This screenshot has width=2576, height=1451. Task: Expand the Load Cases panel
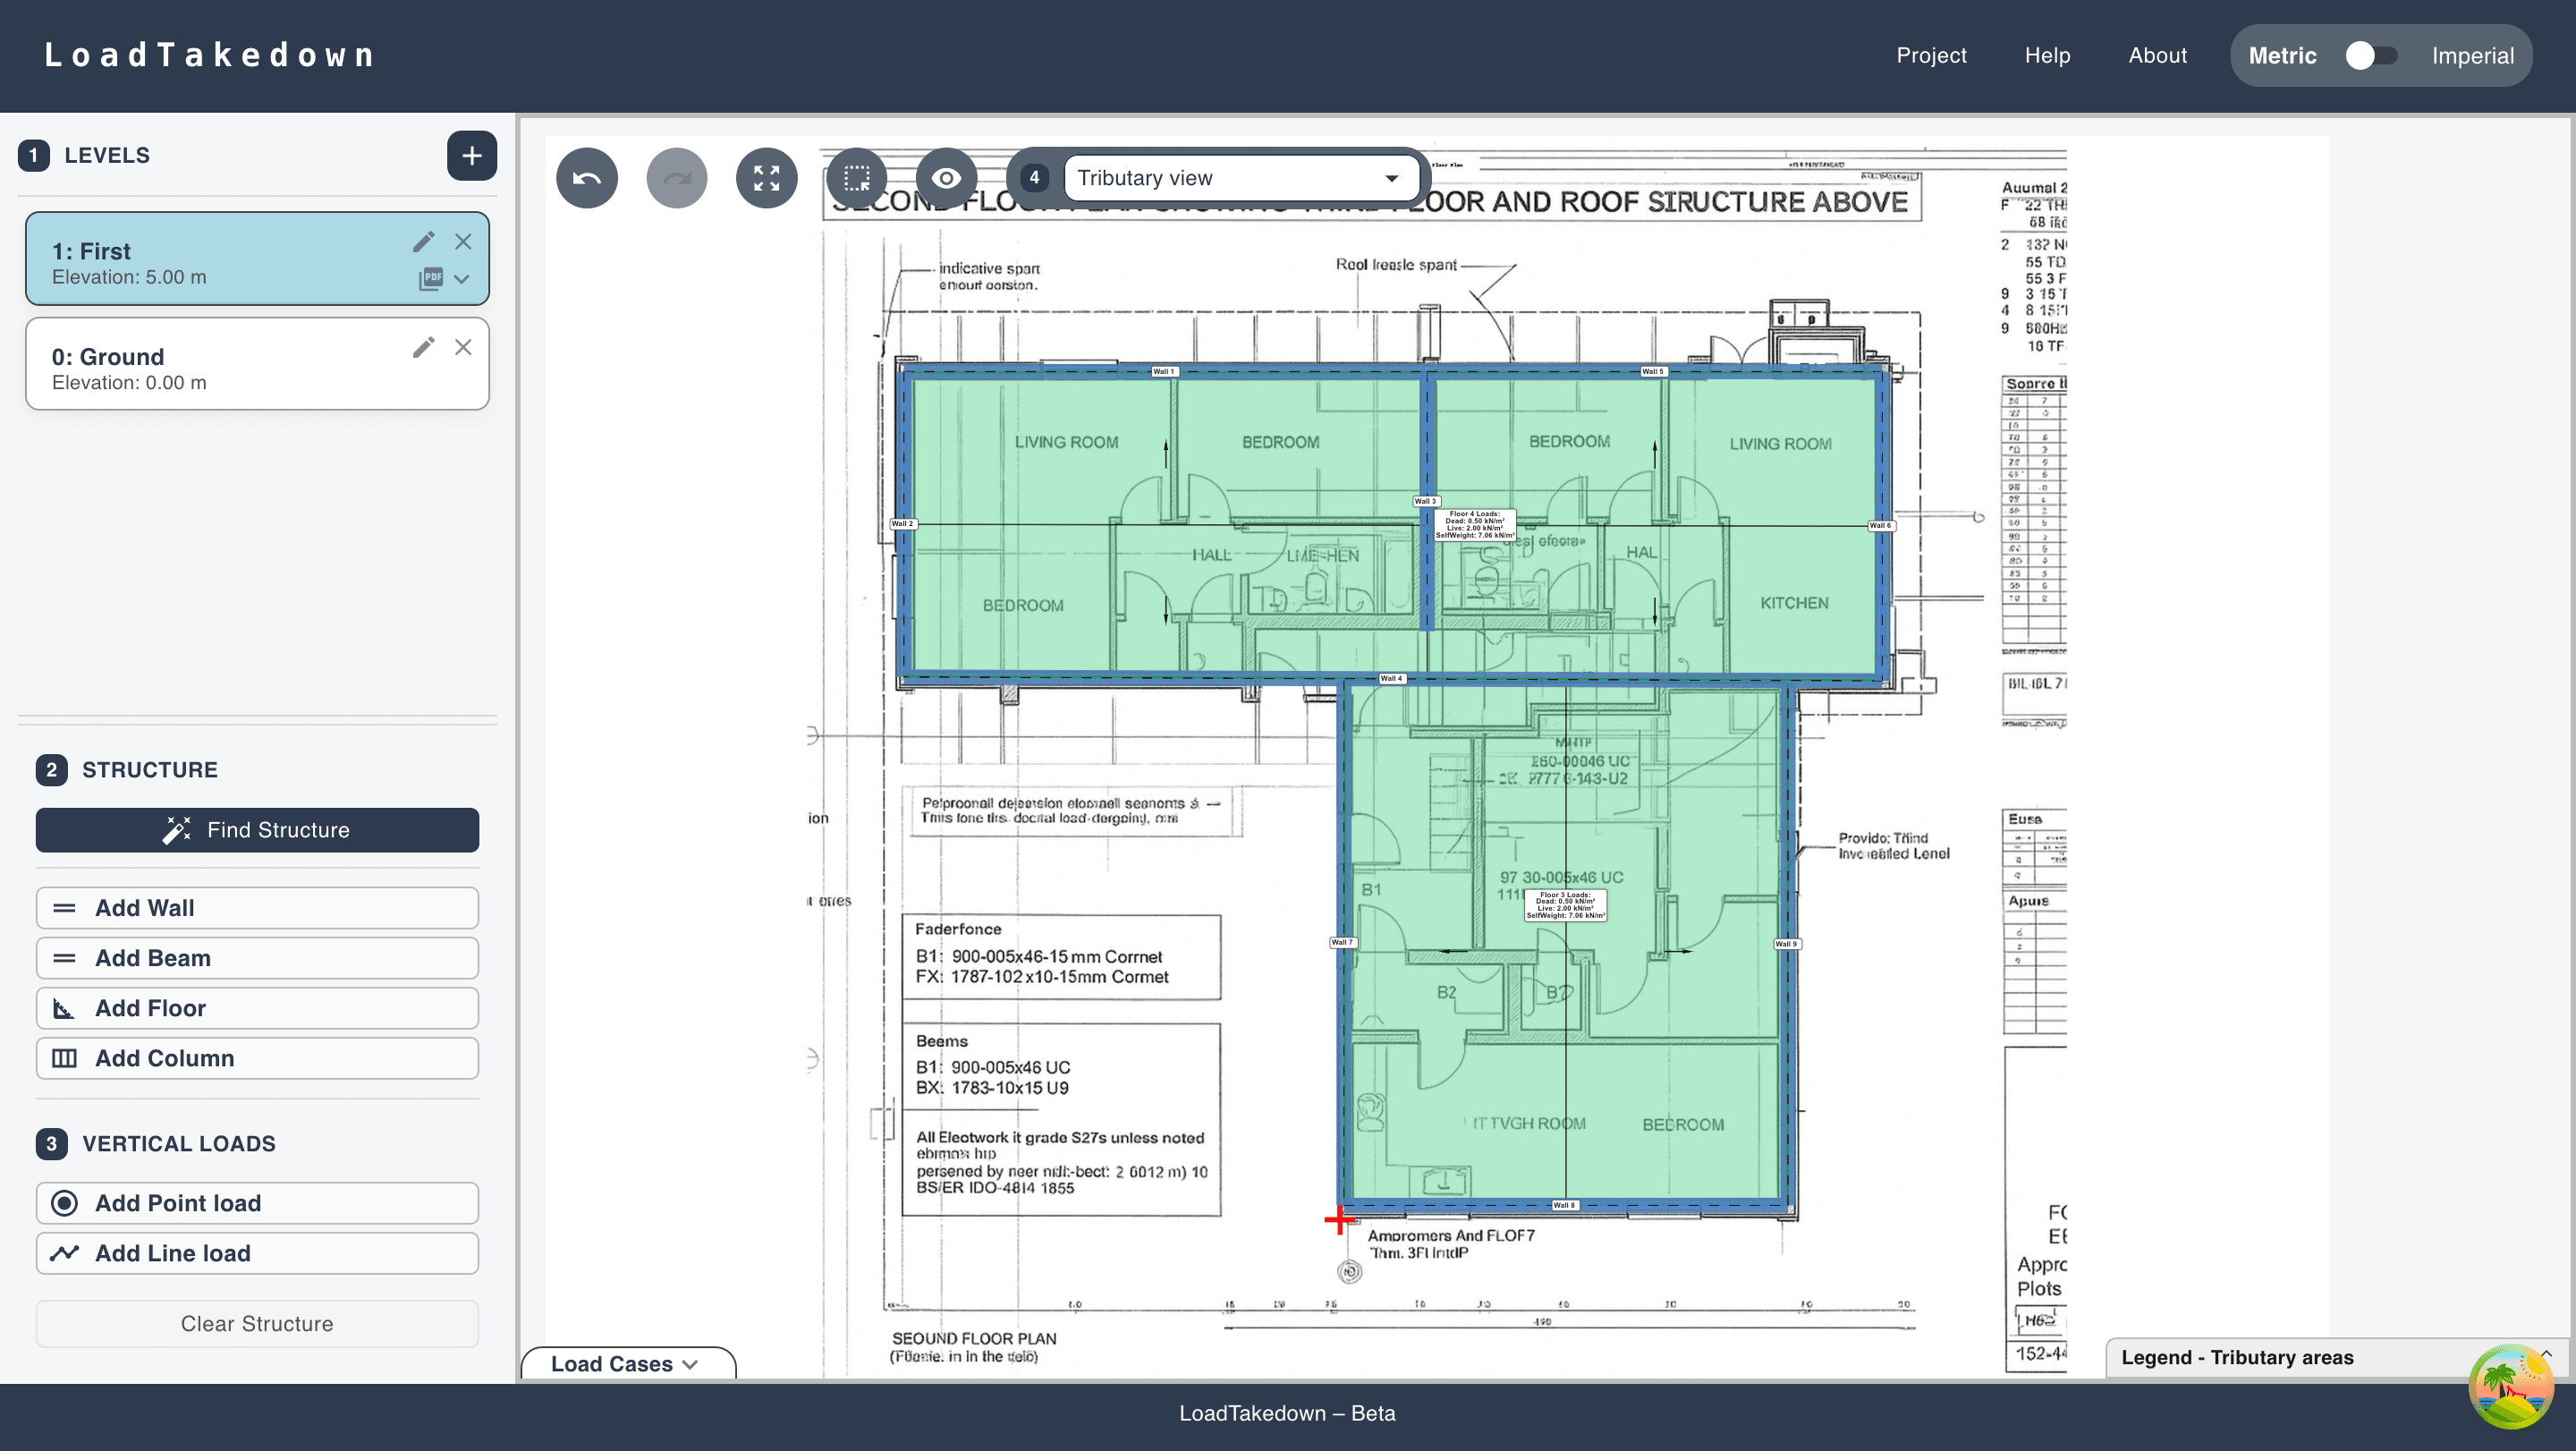tap(626, 1363)
